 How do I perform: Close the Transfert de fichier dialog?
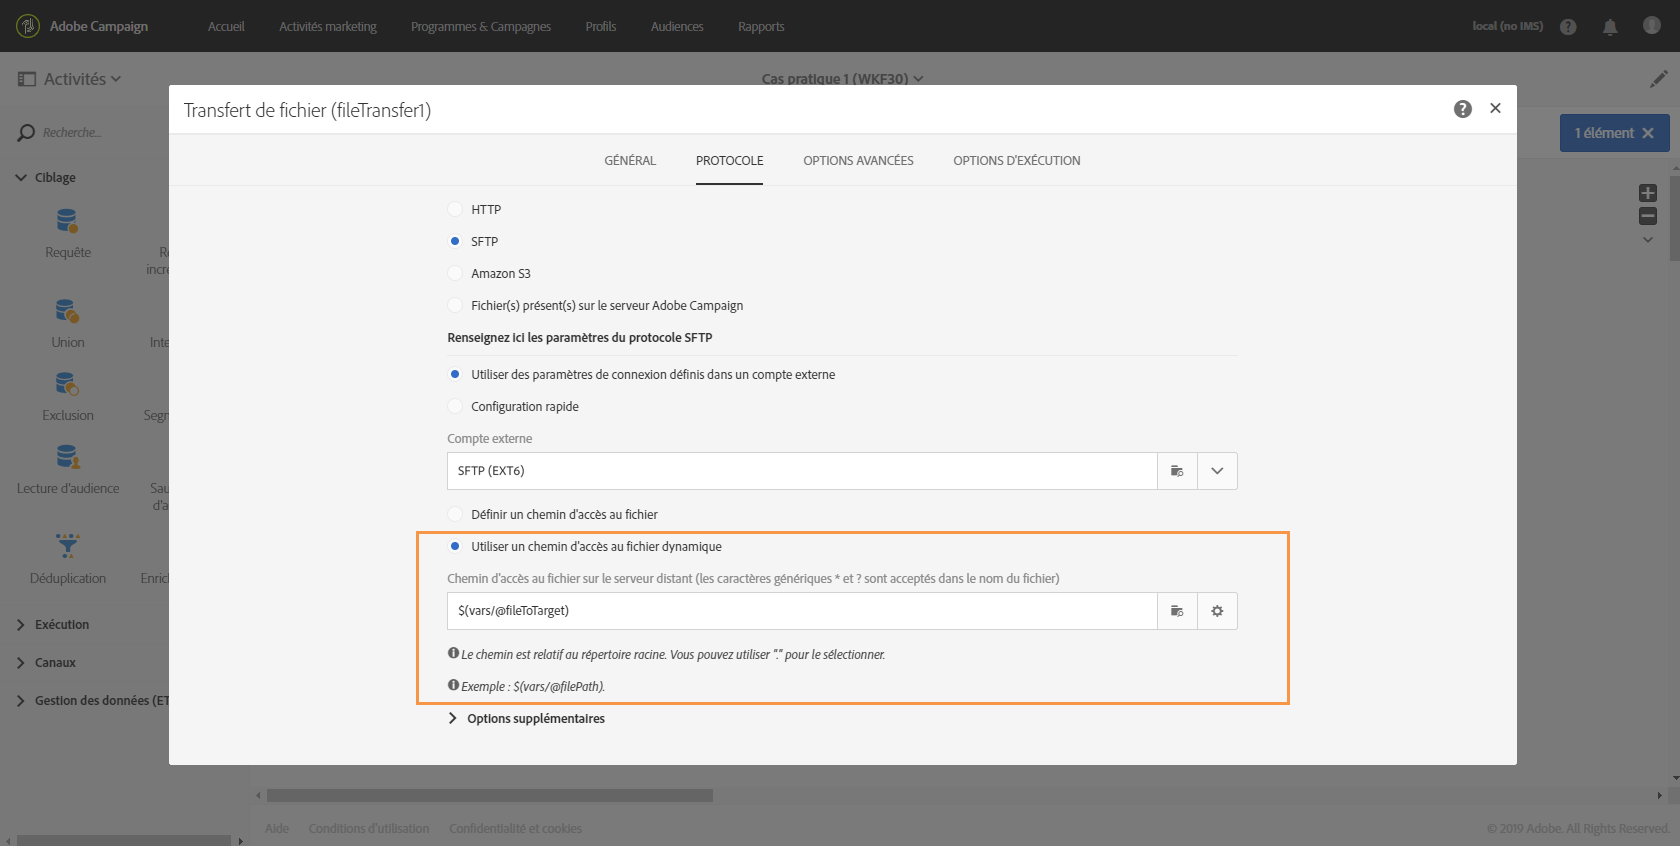pos(1495,108)
